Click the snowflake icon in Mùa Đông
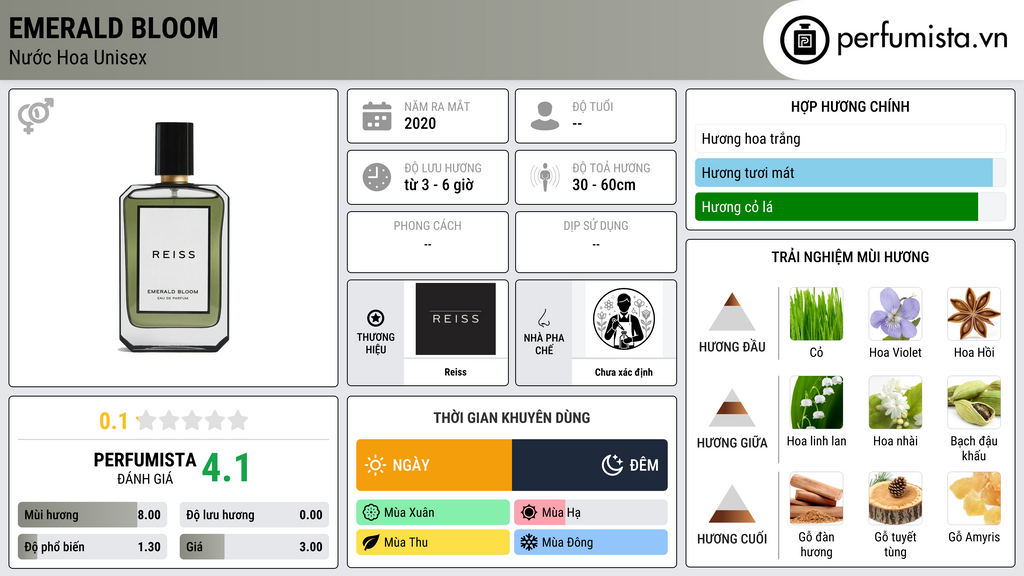 click(529, 542)
